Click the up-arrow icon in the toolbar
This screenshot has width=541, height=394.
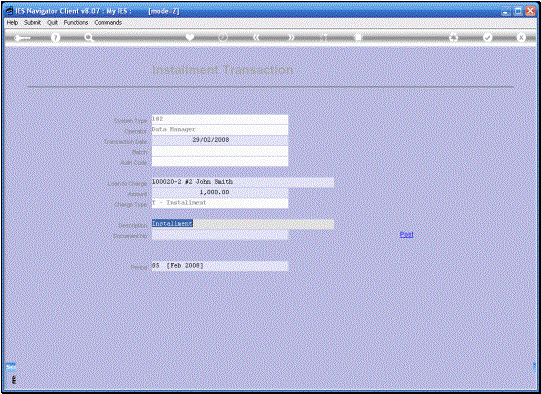pyautogui.click(x=324, y=37)
